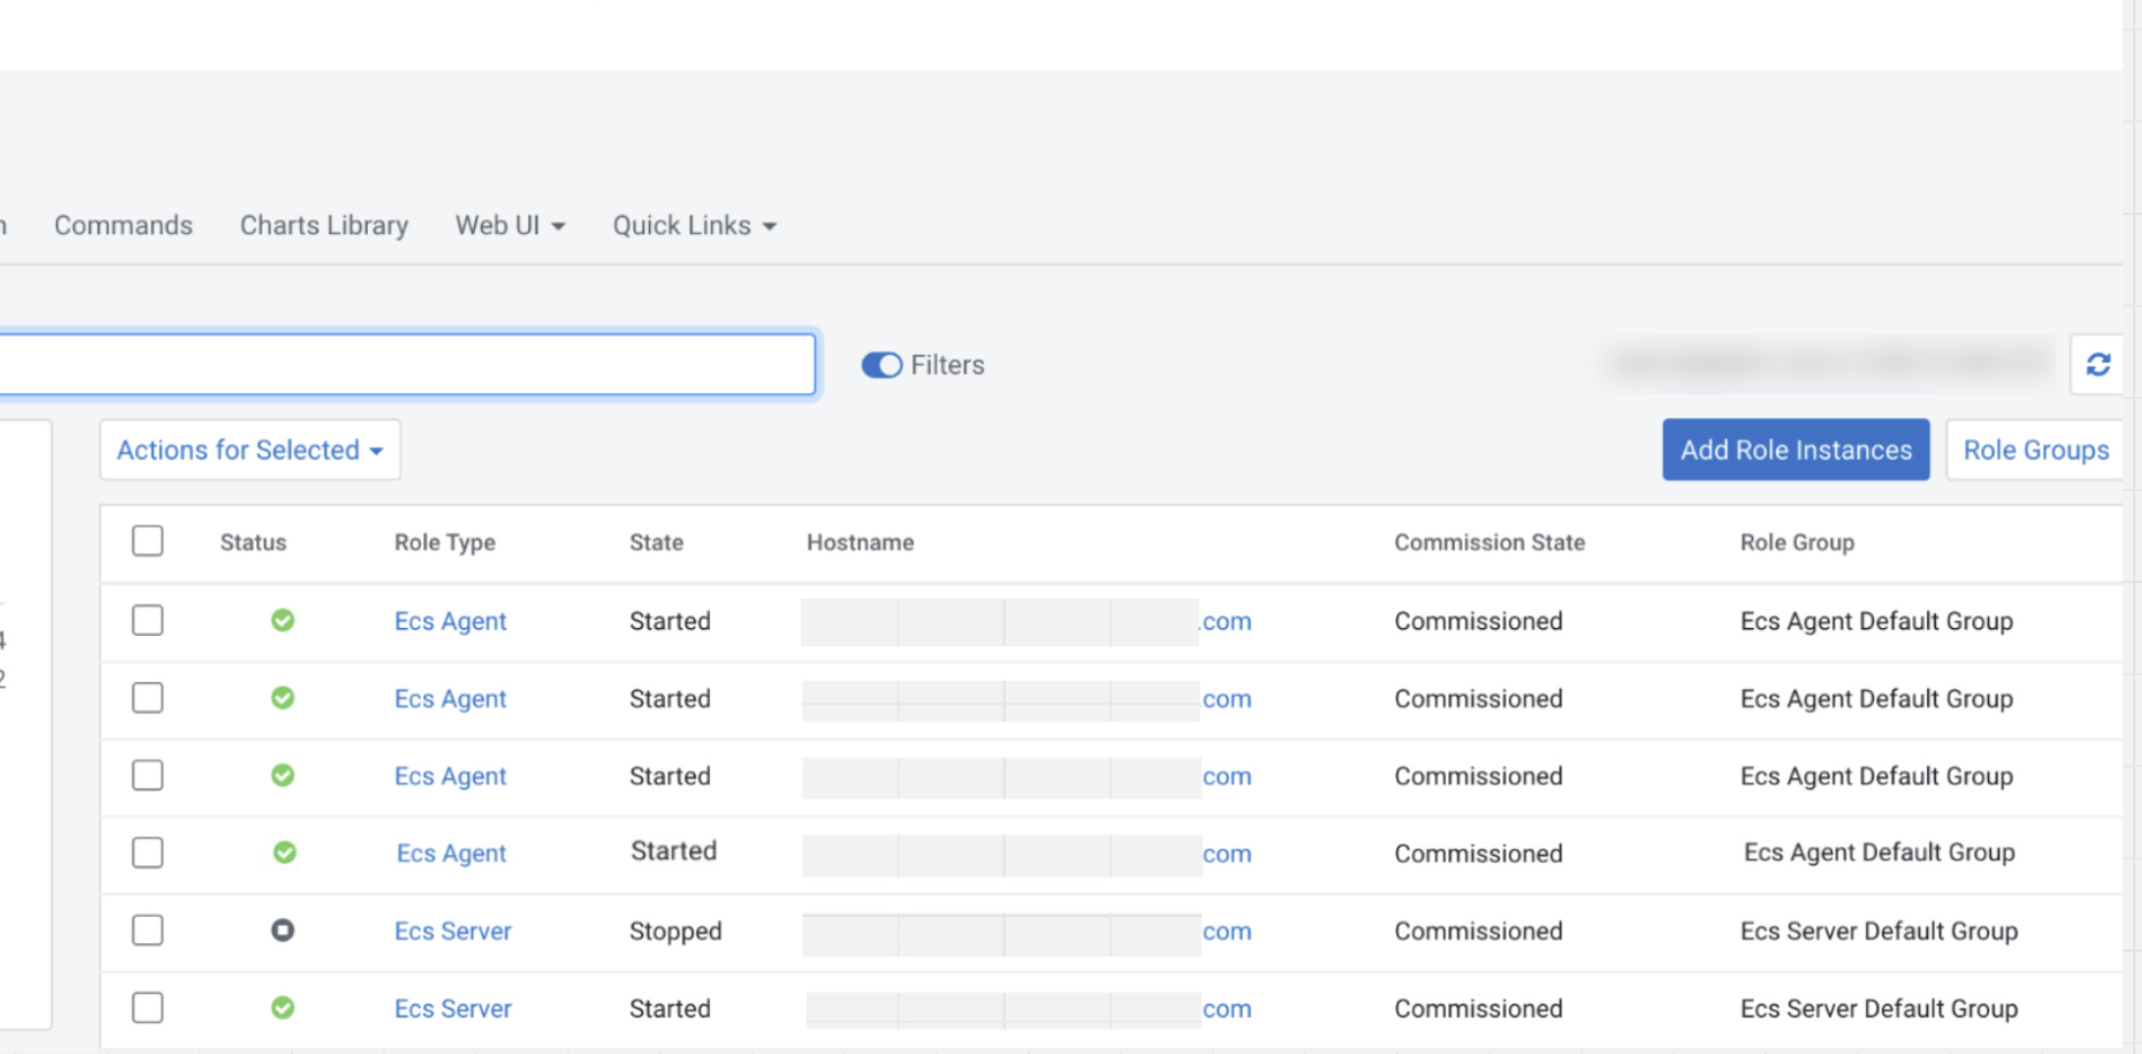Click the stopped status icon for Ecs Server
The width and height of the screenshot is (2142, 1054).
[283, 931]
